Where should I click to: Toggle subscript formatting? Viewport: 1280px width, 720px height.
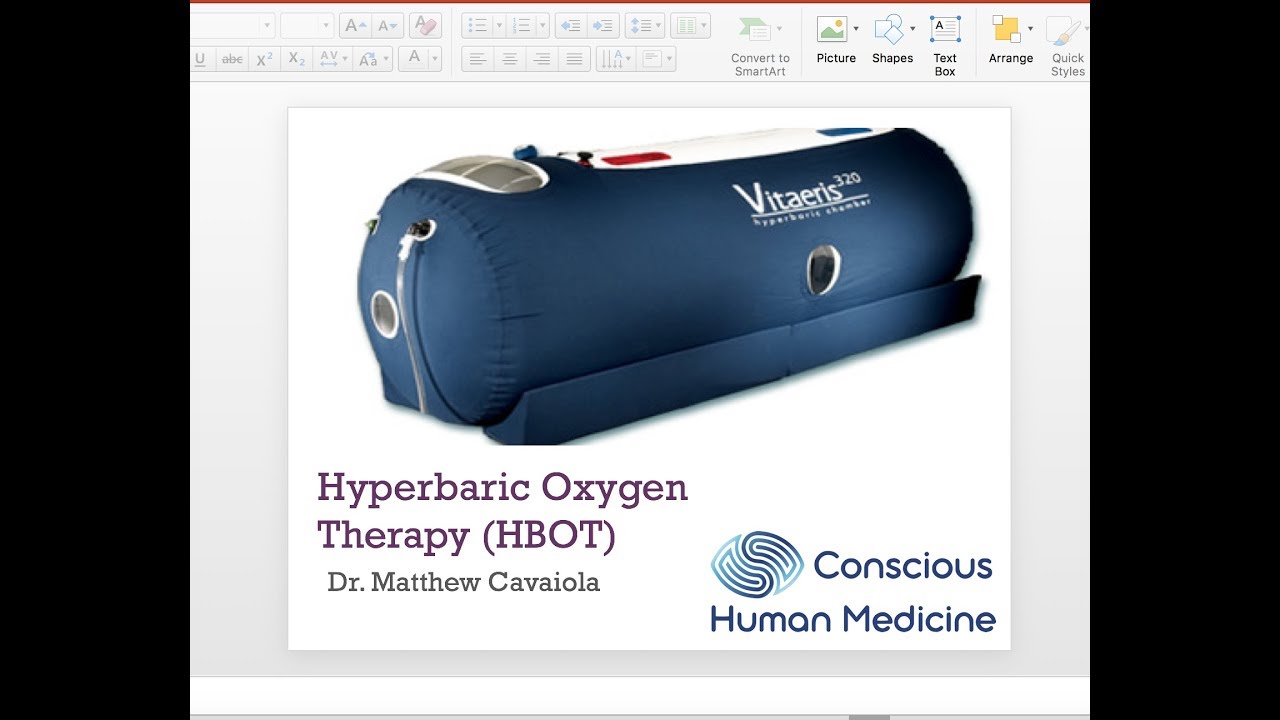pos(296,59)
